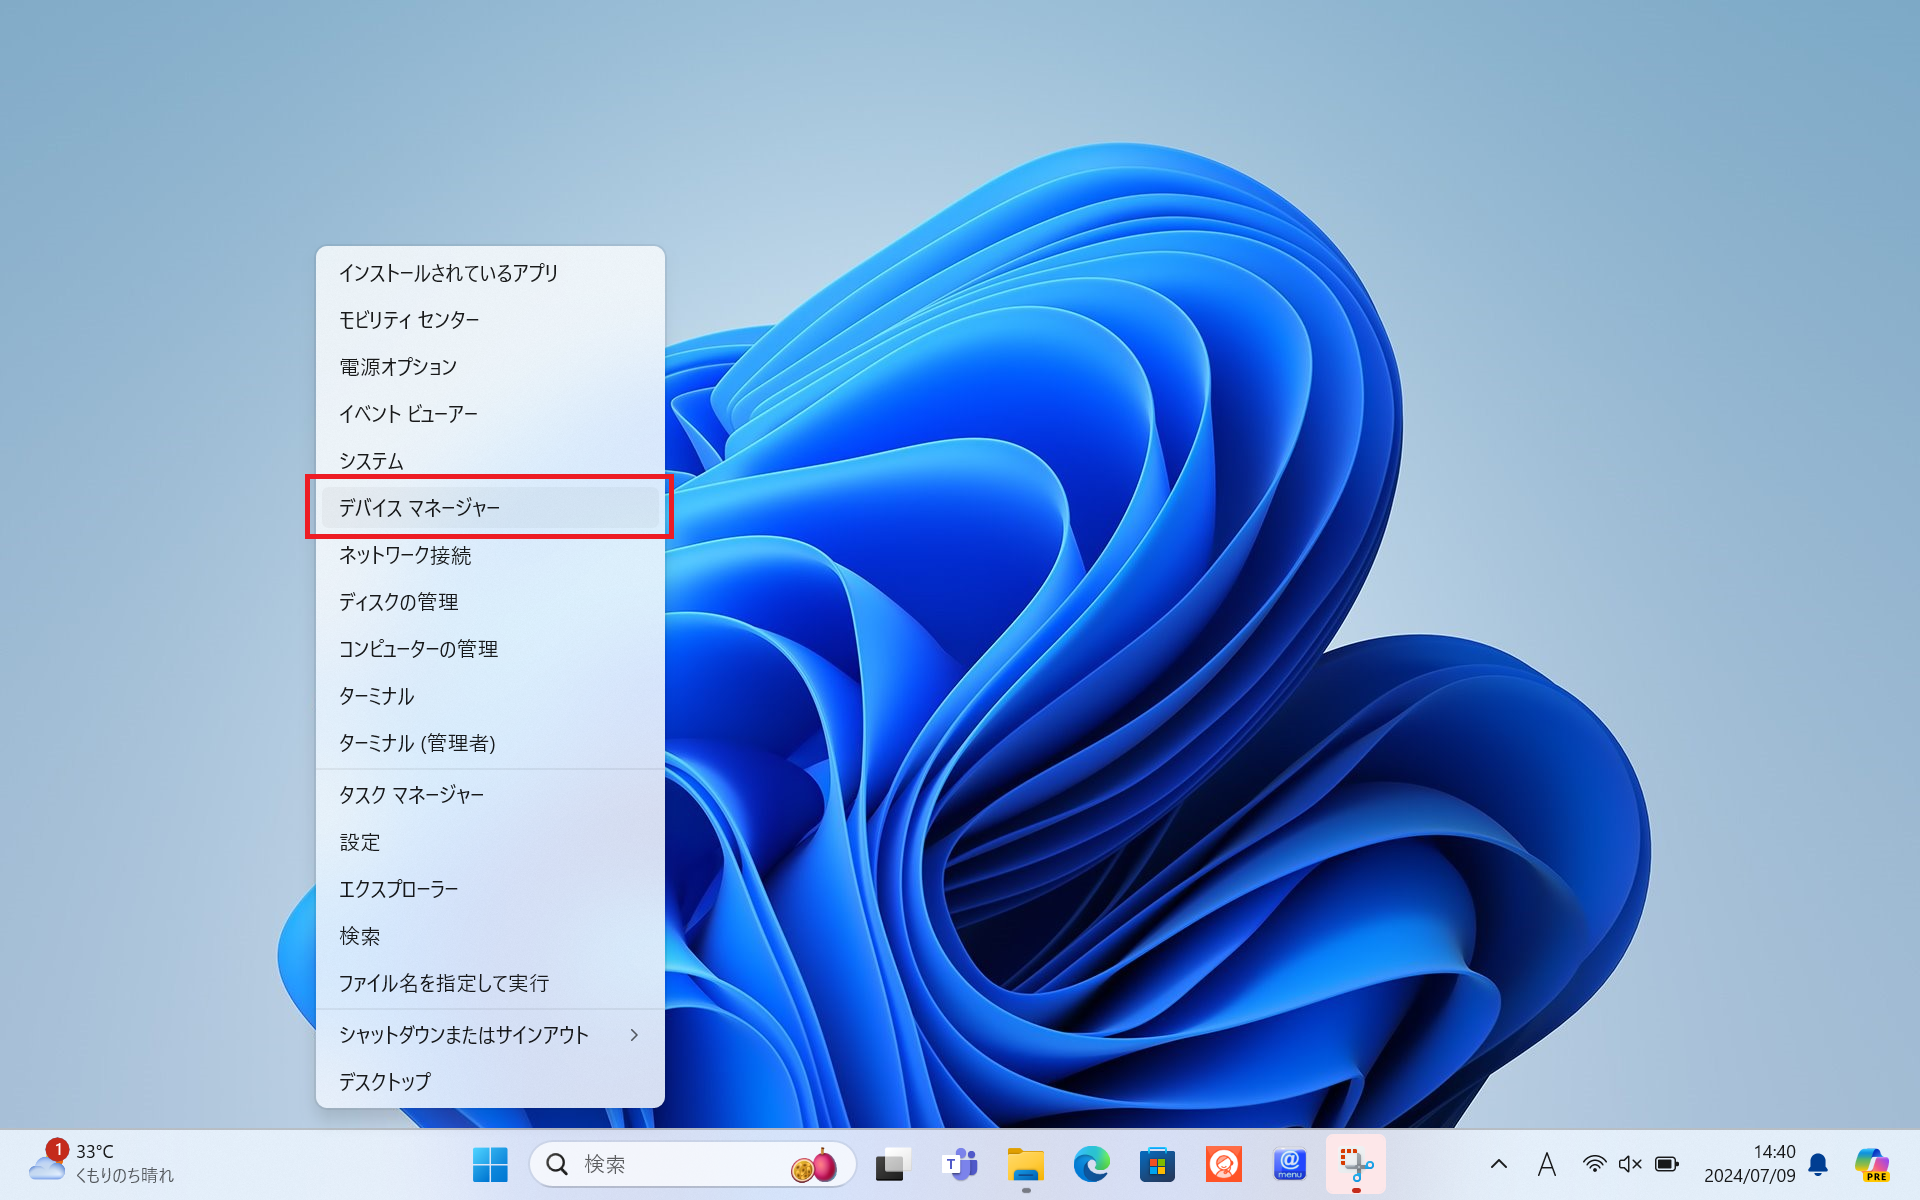
Task: Show hidden tray icons with the chevron
Action: (1499, 1164)
